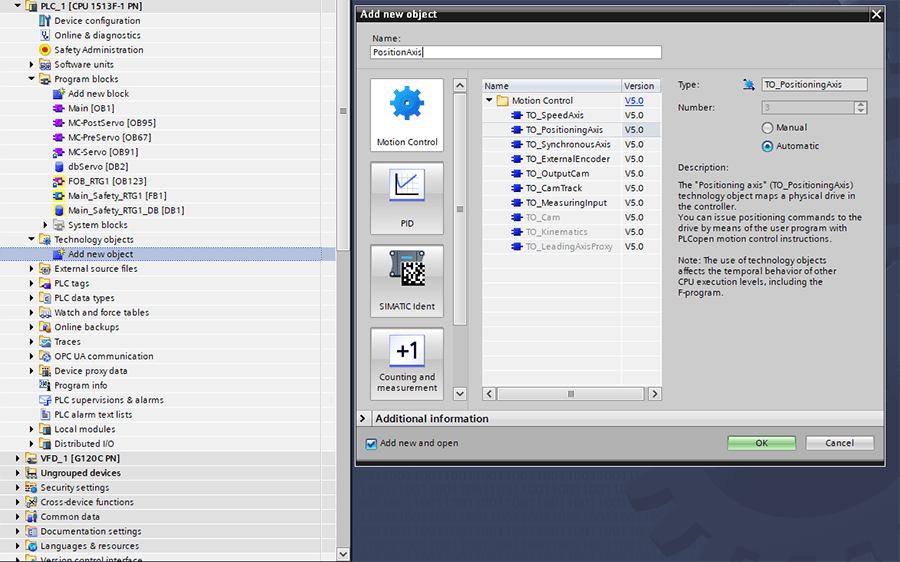Image resolution: width=900 pixels, height=562 pixels.
Task: Expand the System blocks folder
Action: 45,224
